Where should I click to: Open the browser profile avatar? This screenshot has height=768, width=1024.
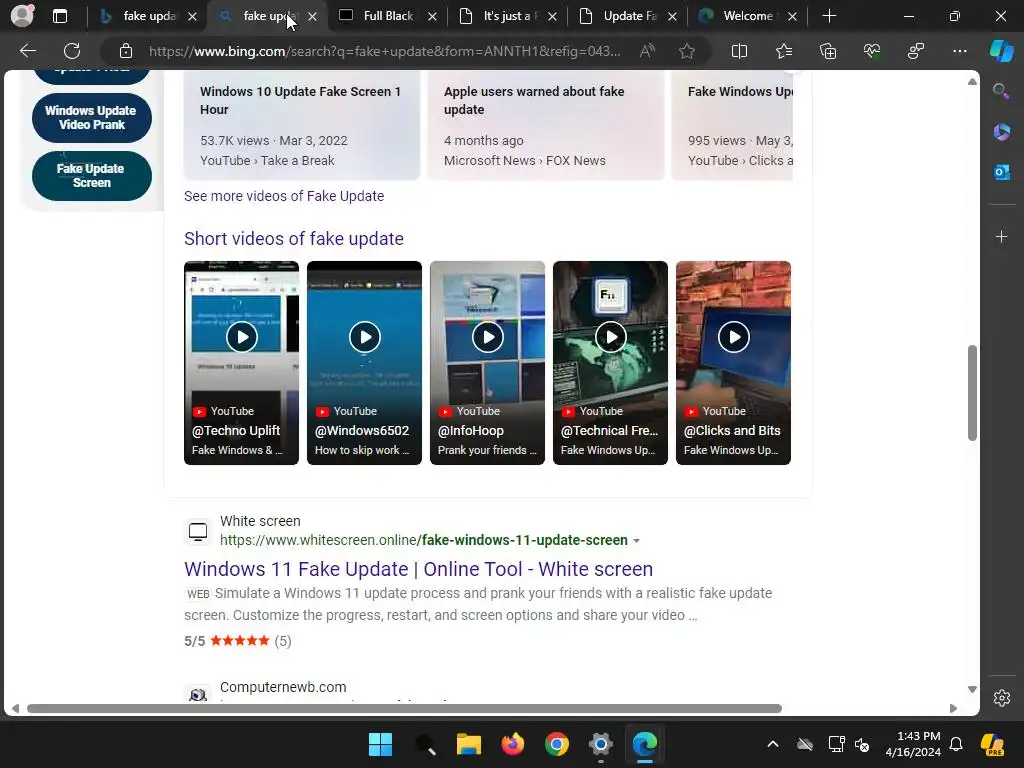pos(22,16)
